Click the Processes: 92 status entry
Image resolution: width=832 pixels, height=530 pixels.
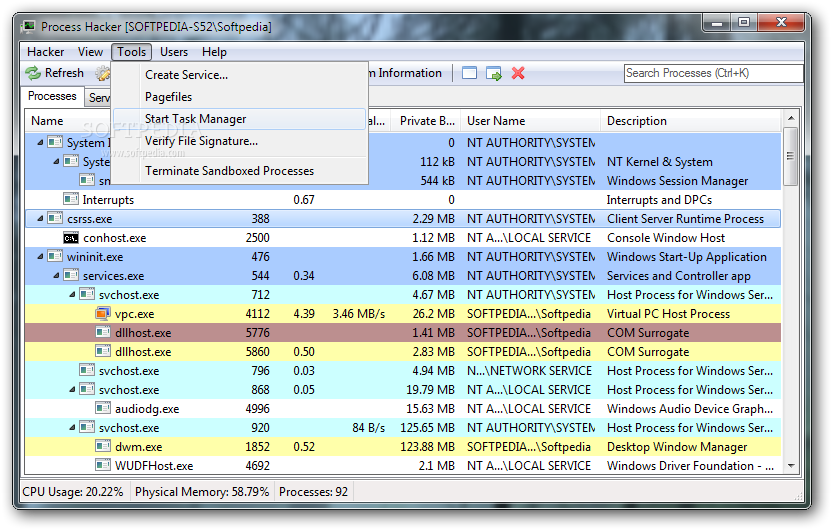[314, 492]
